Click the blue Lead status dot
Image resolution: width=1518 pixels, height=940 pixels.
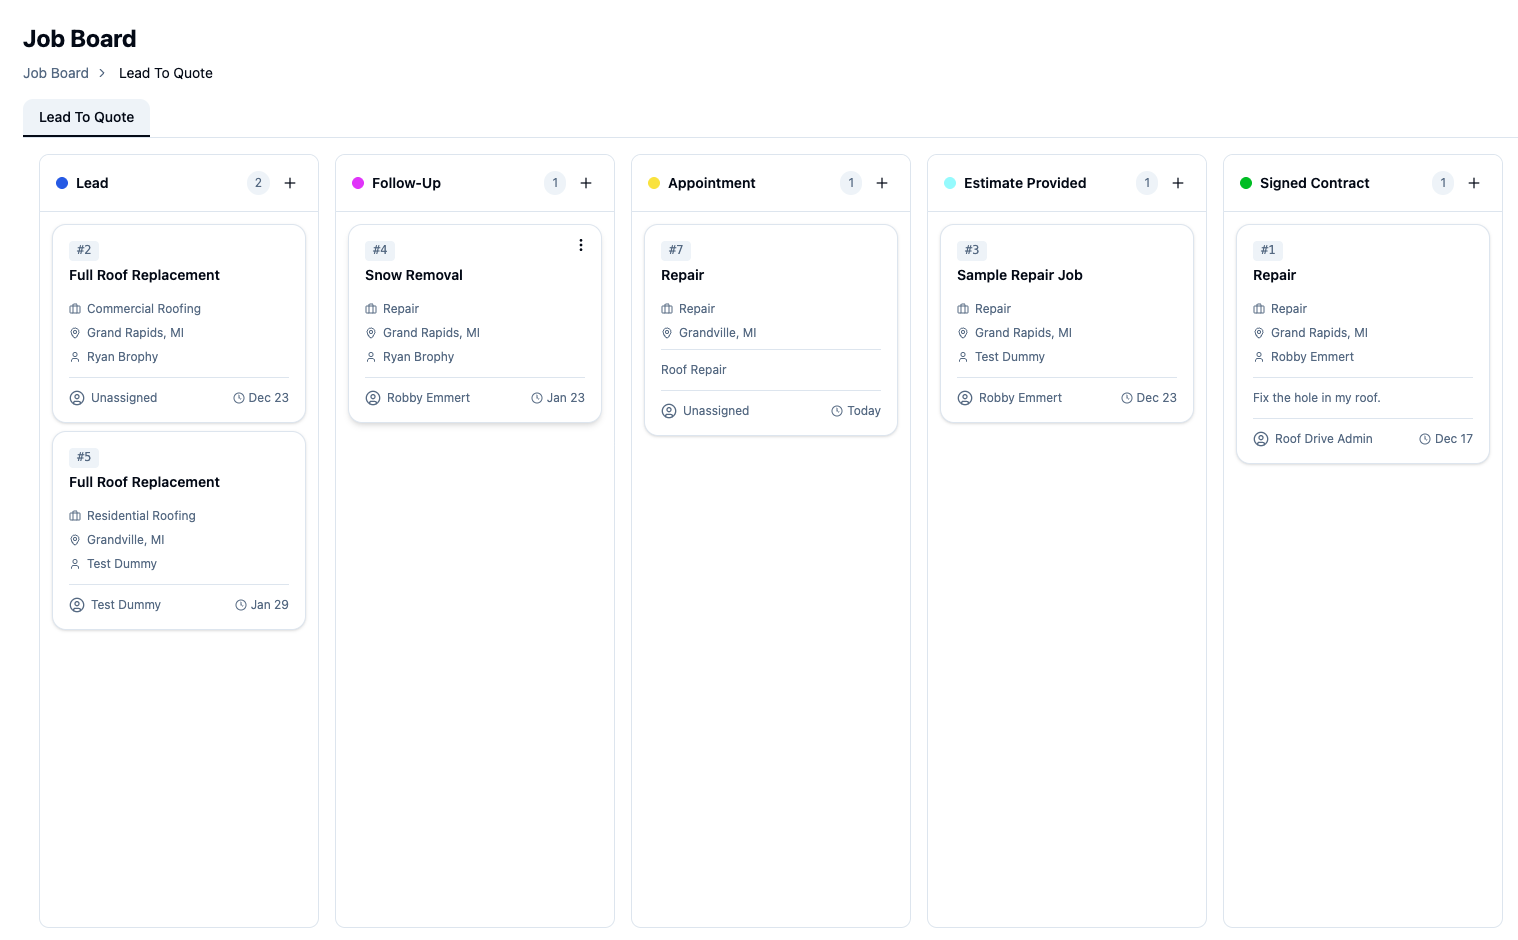(x=62, y=183)
